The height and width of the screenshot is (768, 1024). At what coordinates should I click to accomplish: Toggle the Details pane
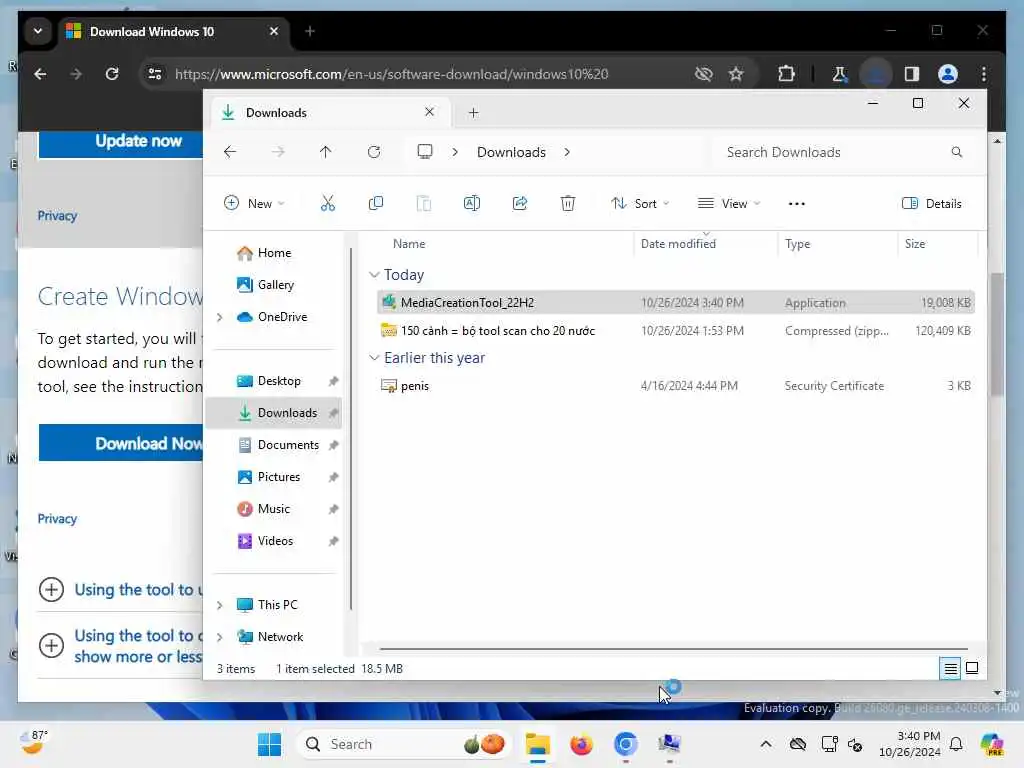(932, 204)
